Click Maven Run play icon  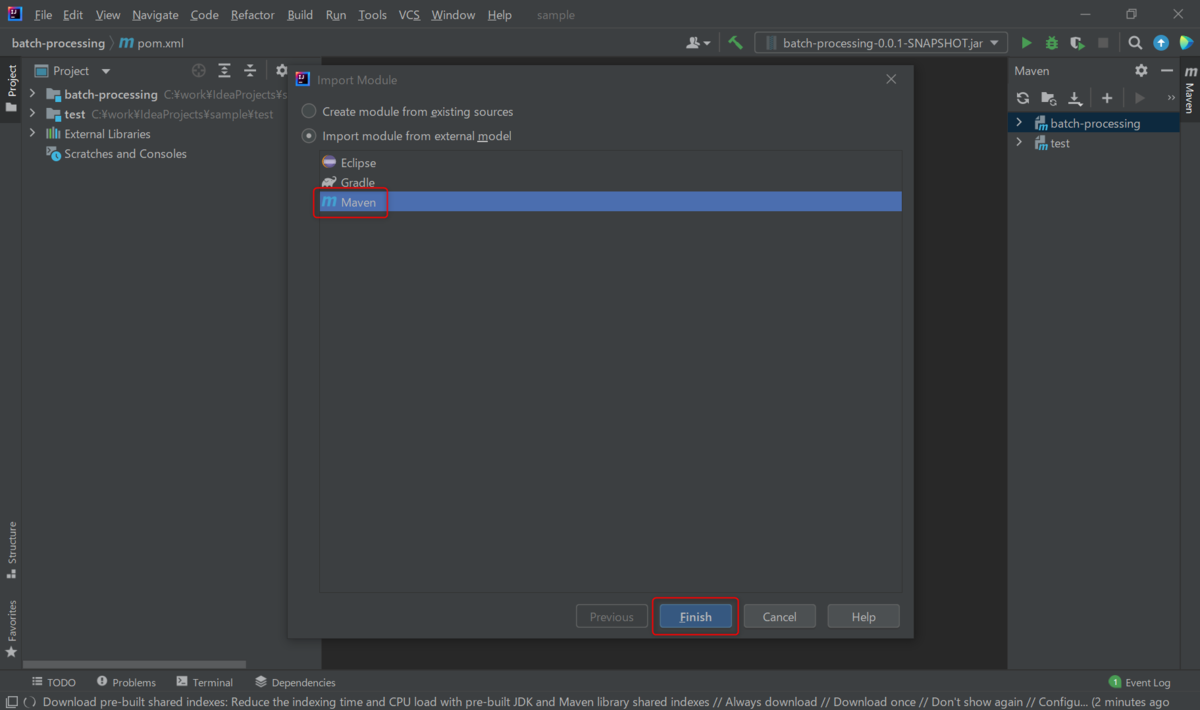[x=1139, y=98]
